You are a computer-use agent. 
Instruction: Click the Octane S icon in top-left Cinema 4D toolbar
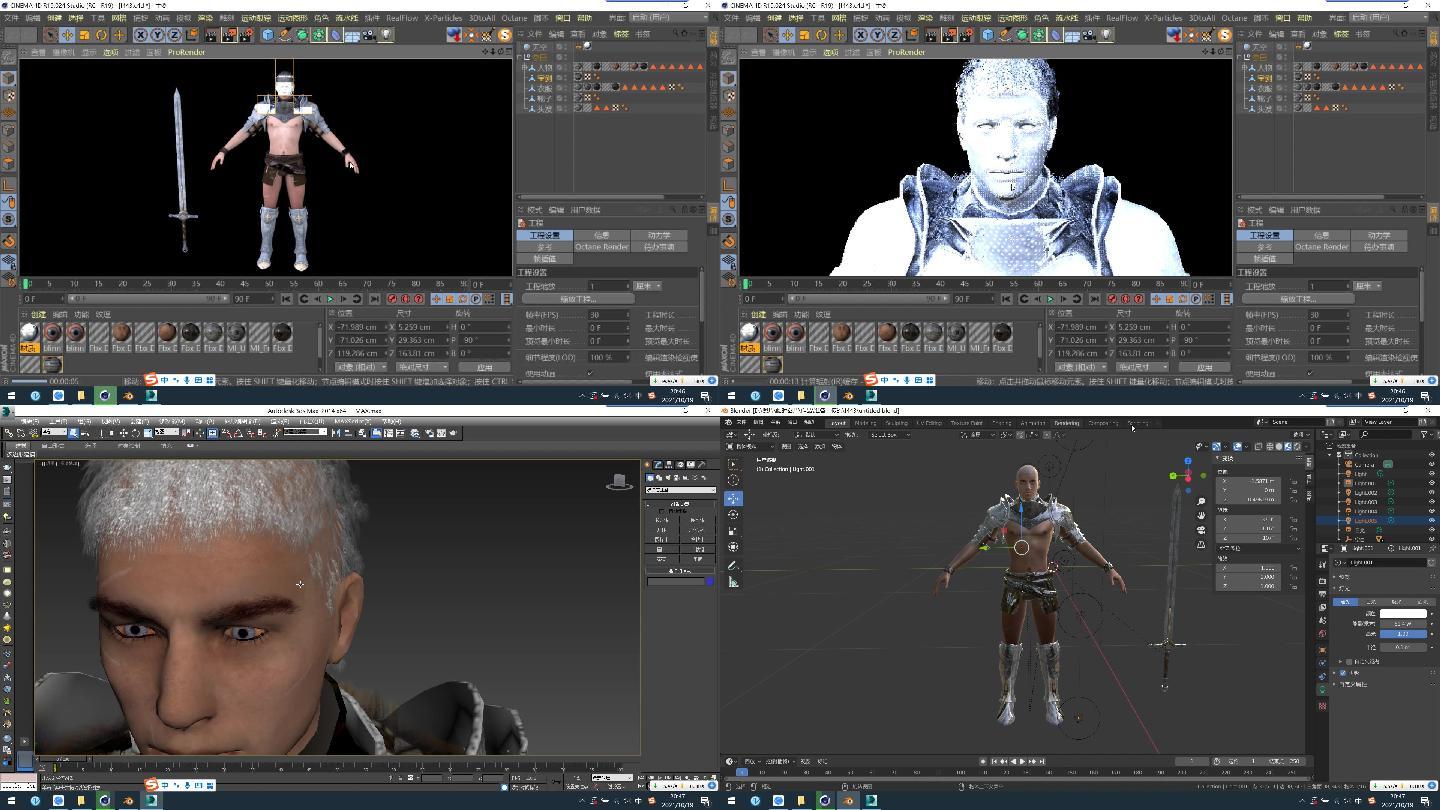point(504,35)
